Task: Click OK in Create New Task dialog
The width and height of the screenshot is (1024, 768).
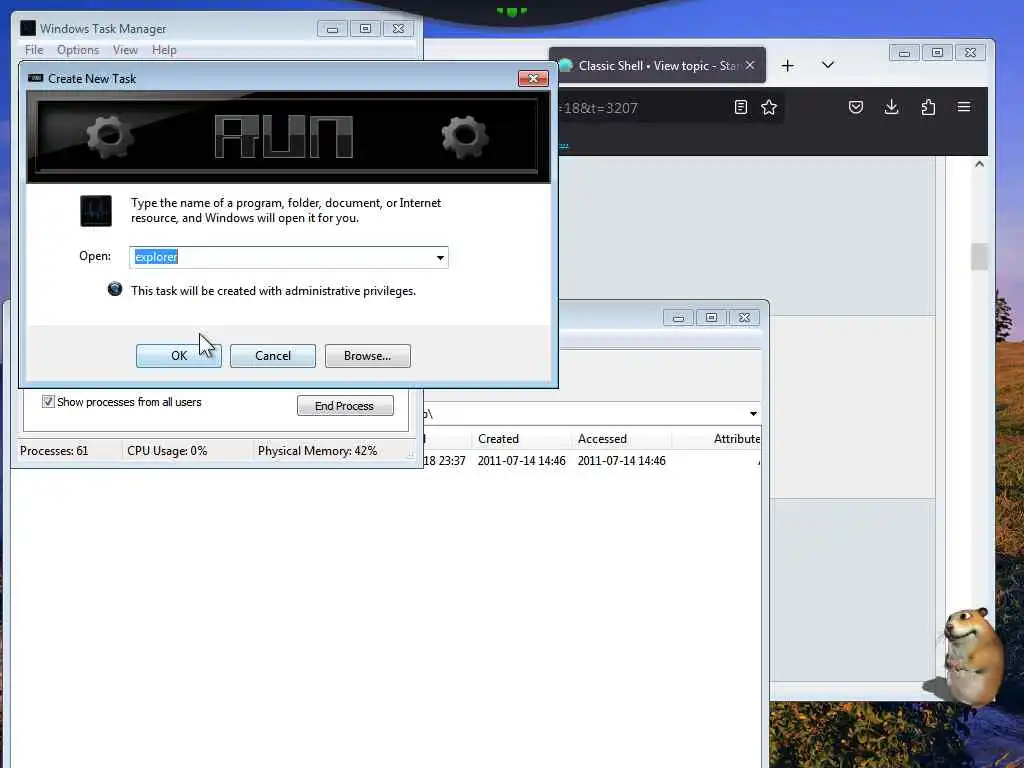Action: click(x=178, y=356)
